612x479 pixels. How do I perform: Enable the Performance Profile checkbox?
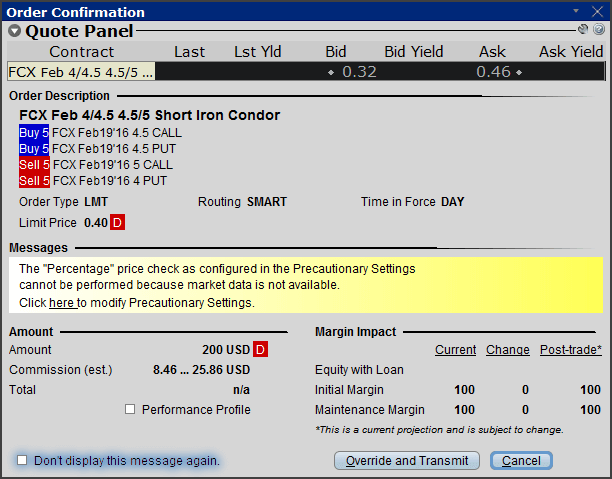click(130, 409)
